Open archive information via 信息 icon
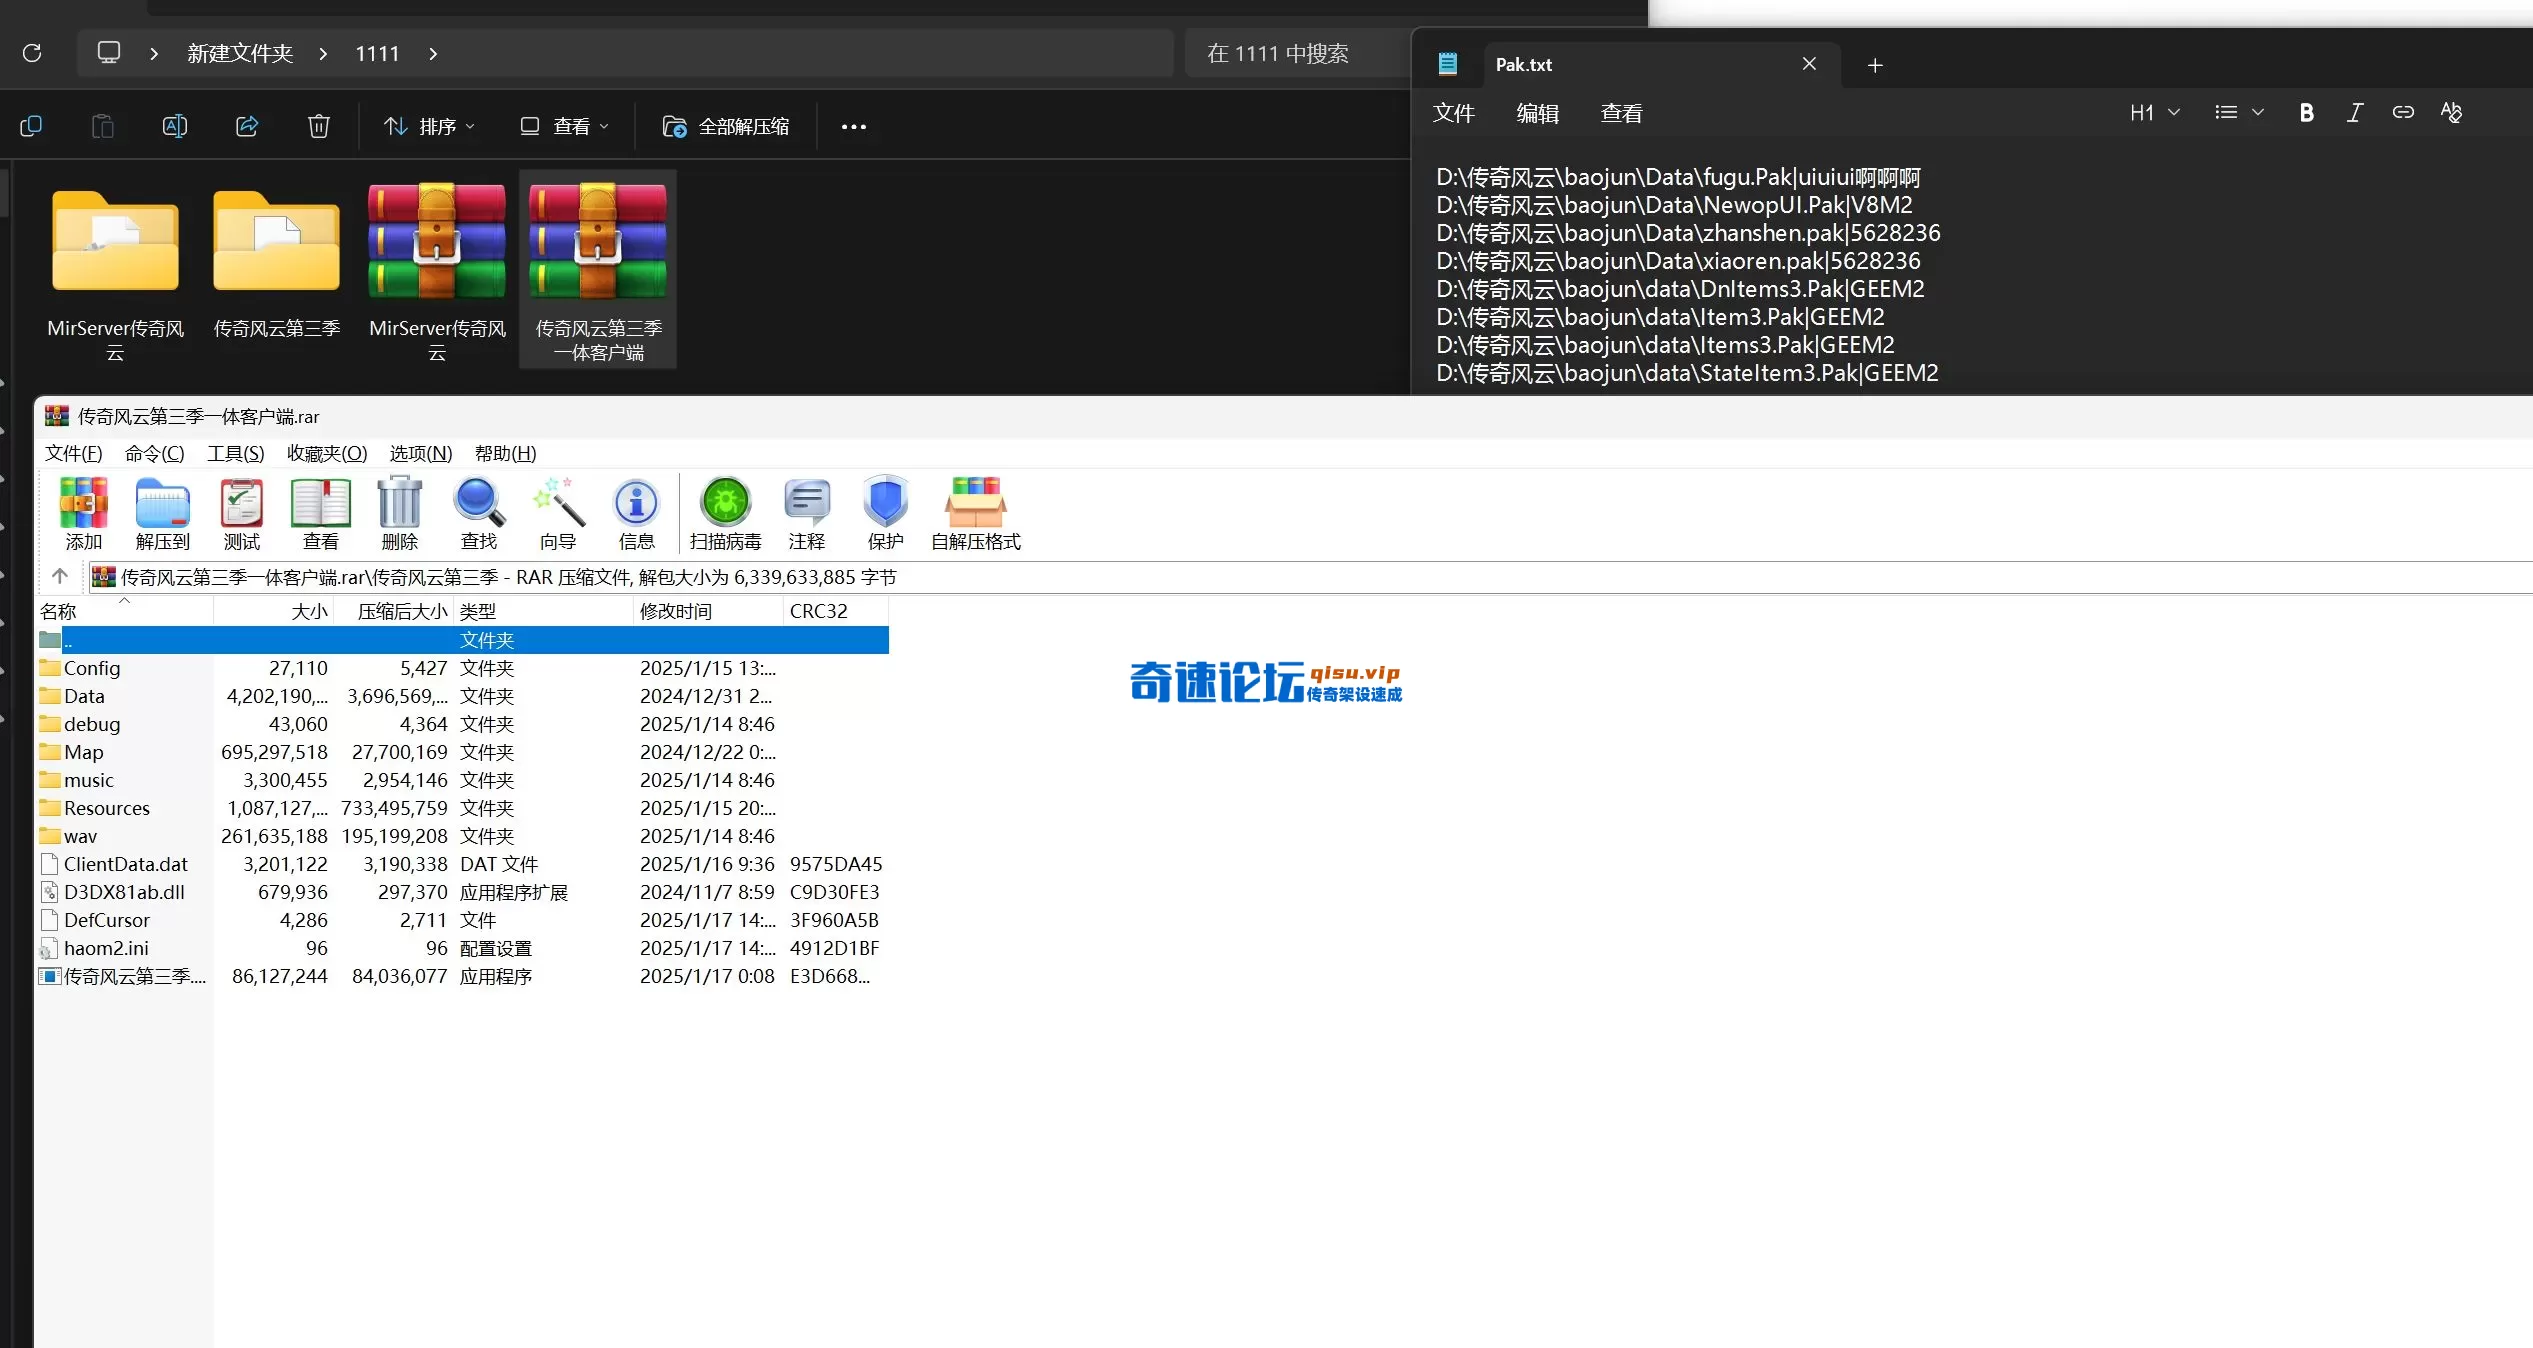The height and width of the screenshot is (1348, 2533). point(636,513)
